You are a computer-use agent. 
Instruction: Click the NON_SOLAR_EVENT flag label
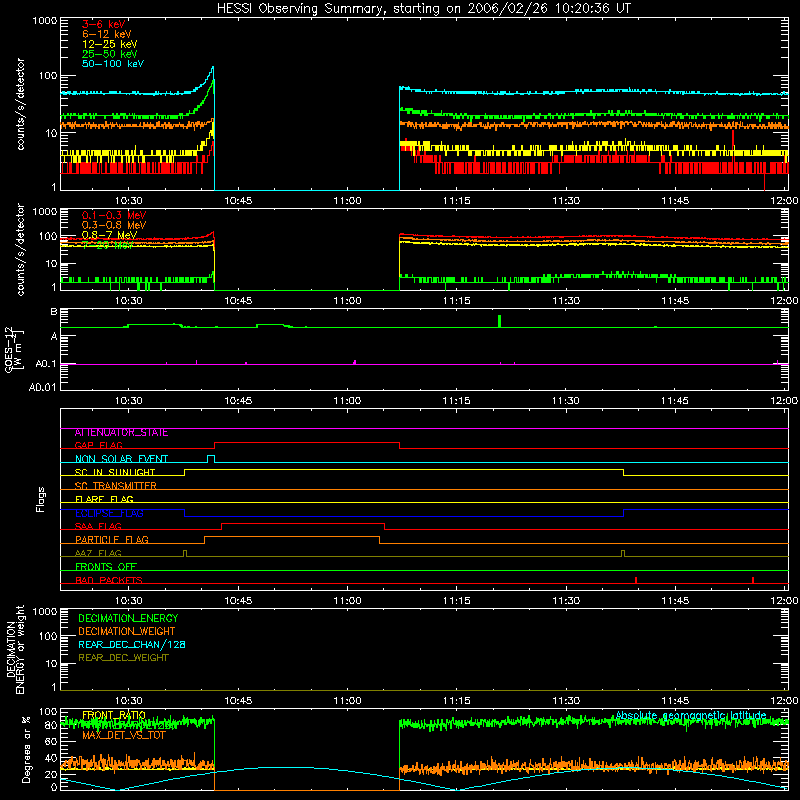pyautogui.click(x=121, y=459)
